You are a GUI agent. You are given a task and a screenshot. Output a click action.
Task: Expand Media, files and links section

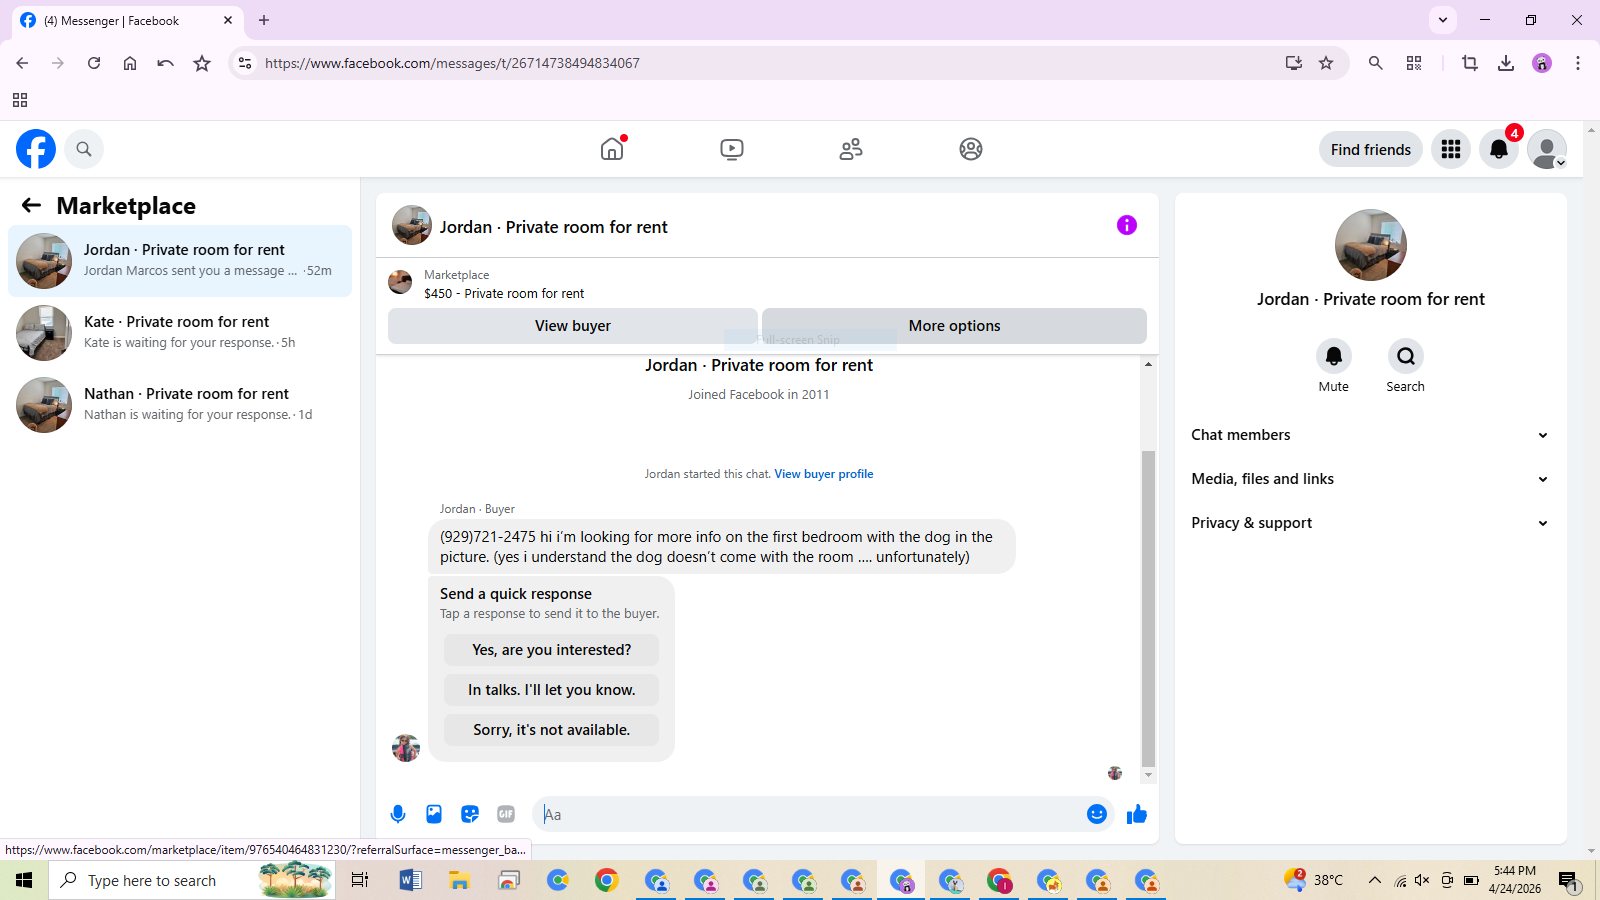tap(1370, 479)
